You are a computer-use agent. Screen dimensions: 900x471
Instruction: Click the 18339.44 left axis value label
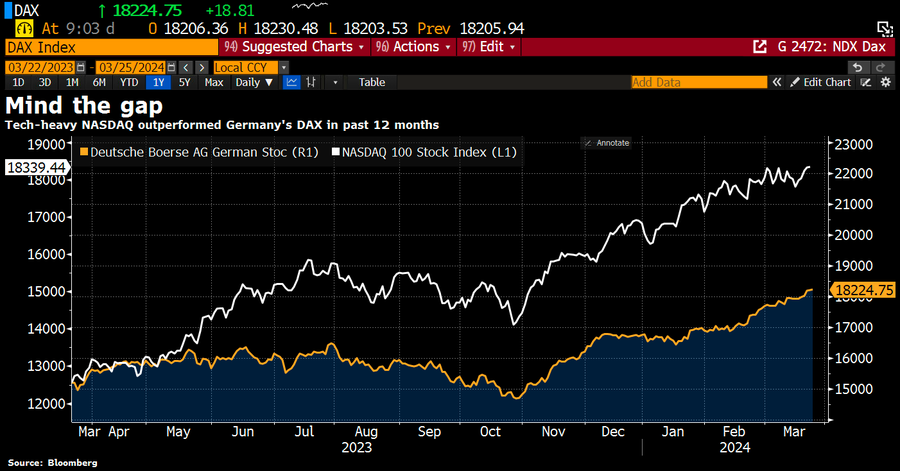tap(36, 168)
